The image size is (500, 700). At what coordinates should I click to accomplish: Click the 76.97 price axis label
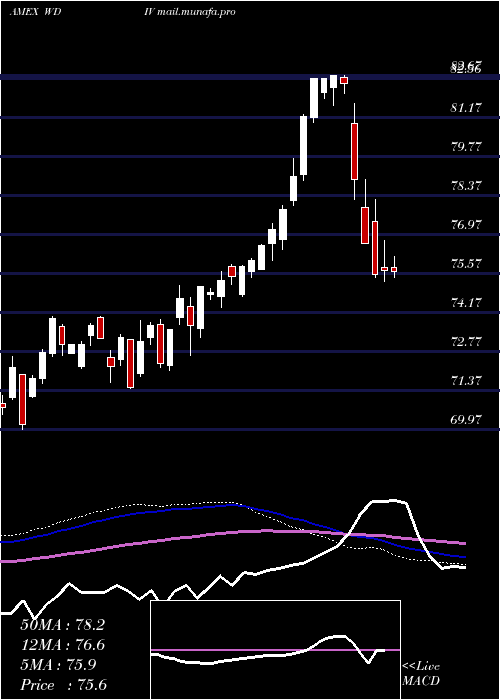[x=467, y=225]
